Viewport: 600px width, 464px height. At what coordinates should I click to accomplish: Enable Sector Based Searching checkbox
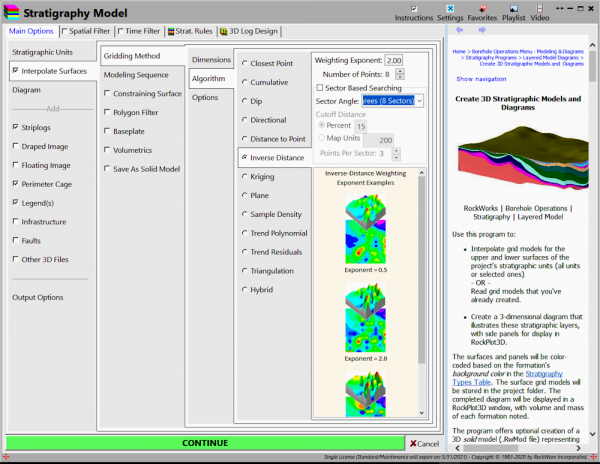click(x=320, y=88)
